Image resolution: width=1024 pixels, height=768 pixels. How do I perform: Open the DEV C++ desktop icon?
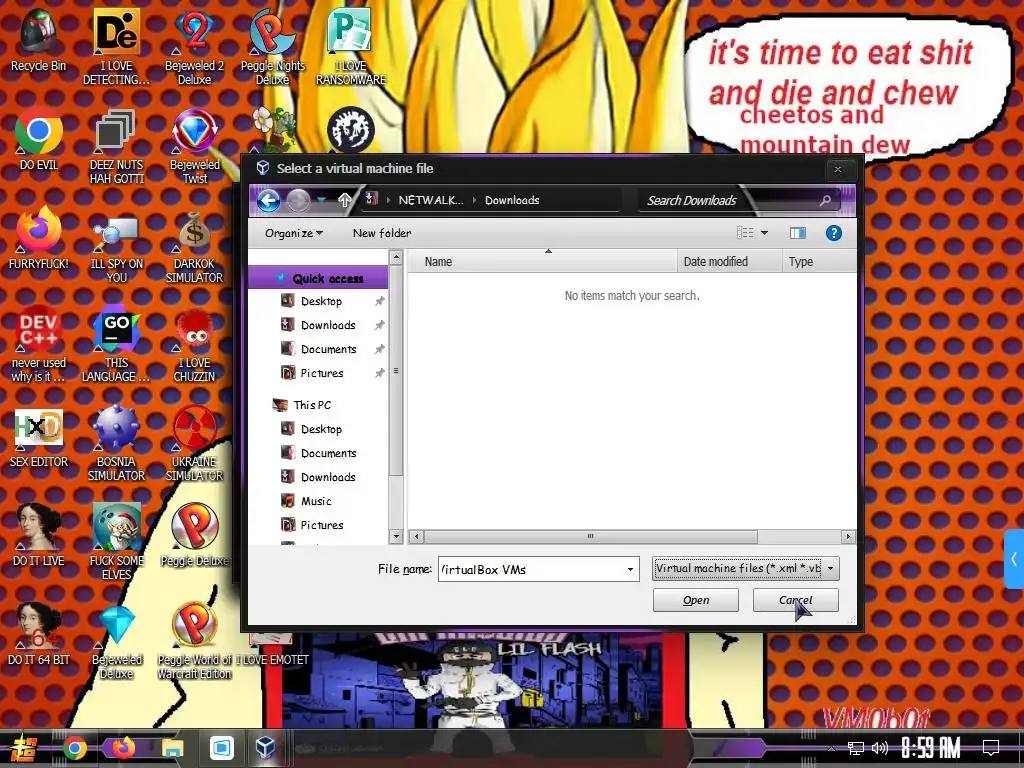click(x=39, y=344)
